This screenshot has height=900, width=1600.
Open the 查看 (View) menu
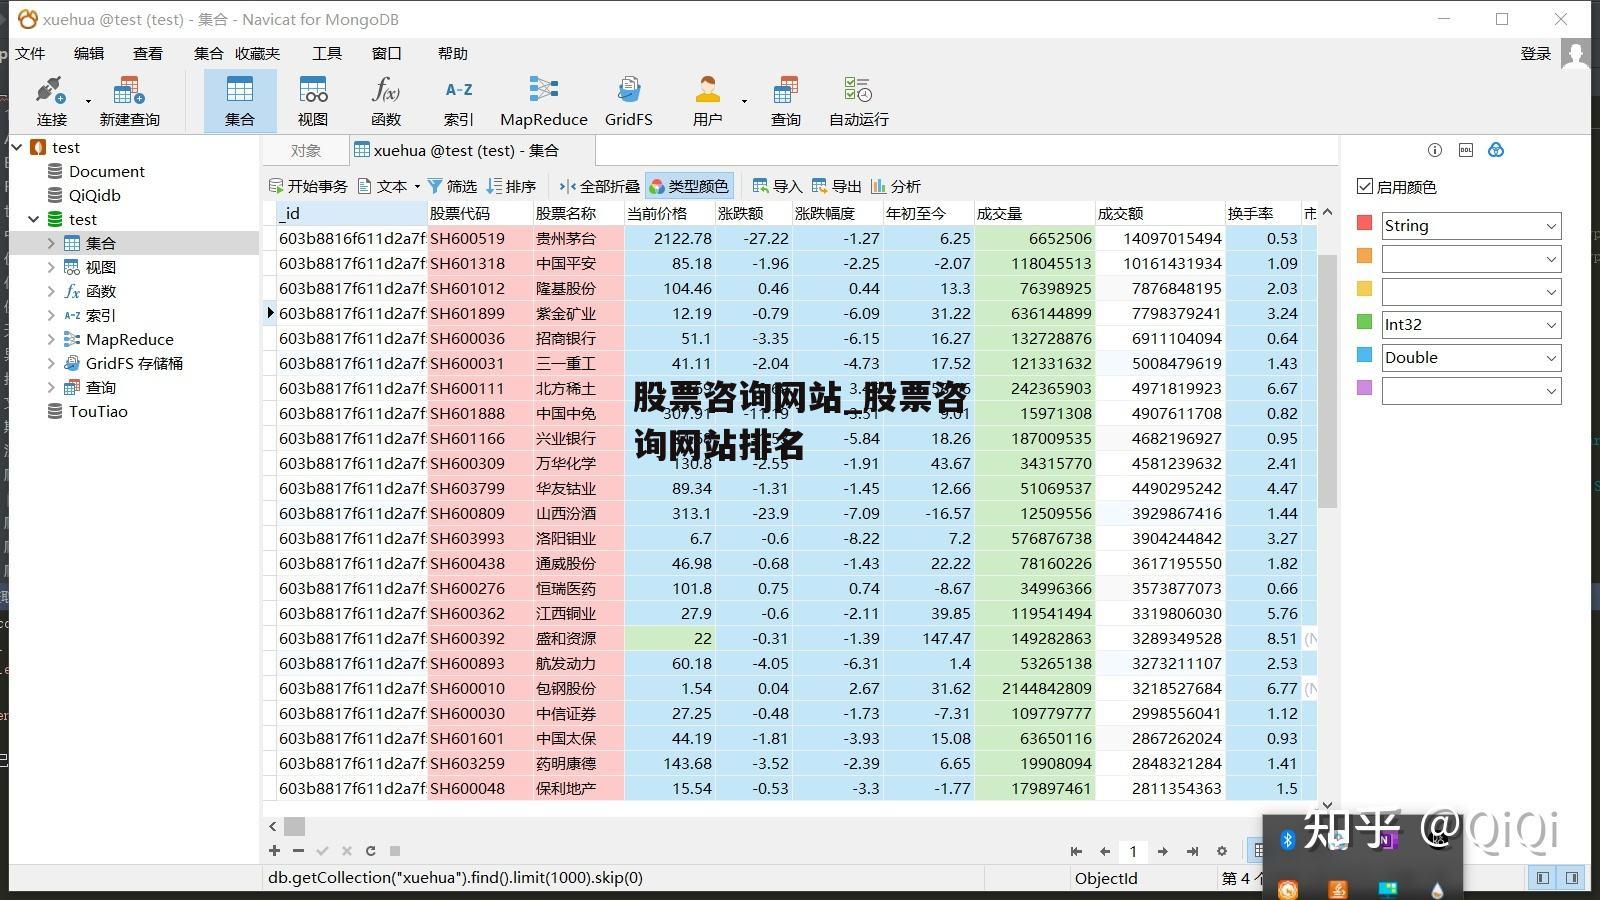click(x=148, y=53)
